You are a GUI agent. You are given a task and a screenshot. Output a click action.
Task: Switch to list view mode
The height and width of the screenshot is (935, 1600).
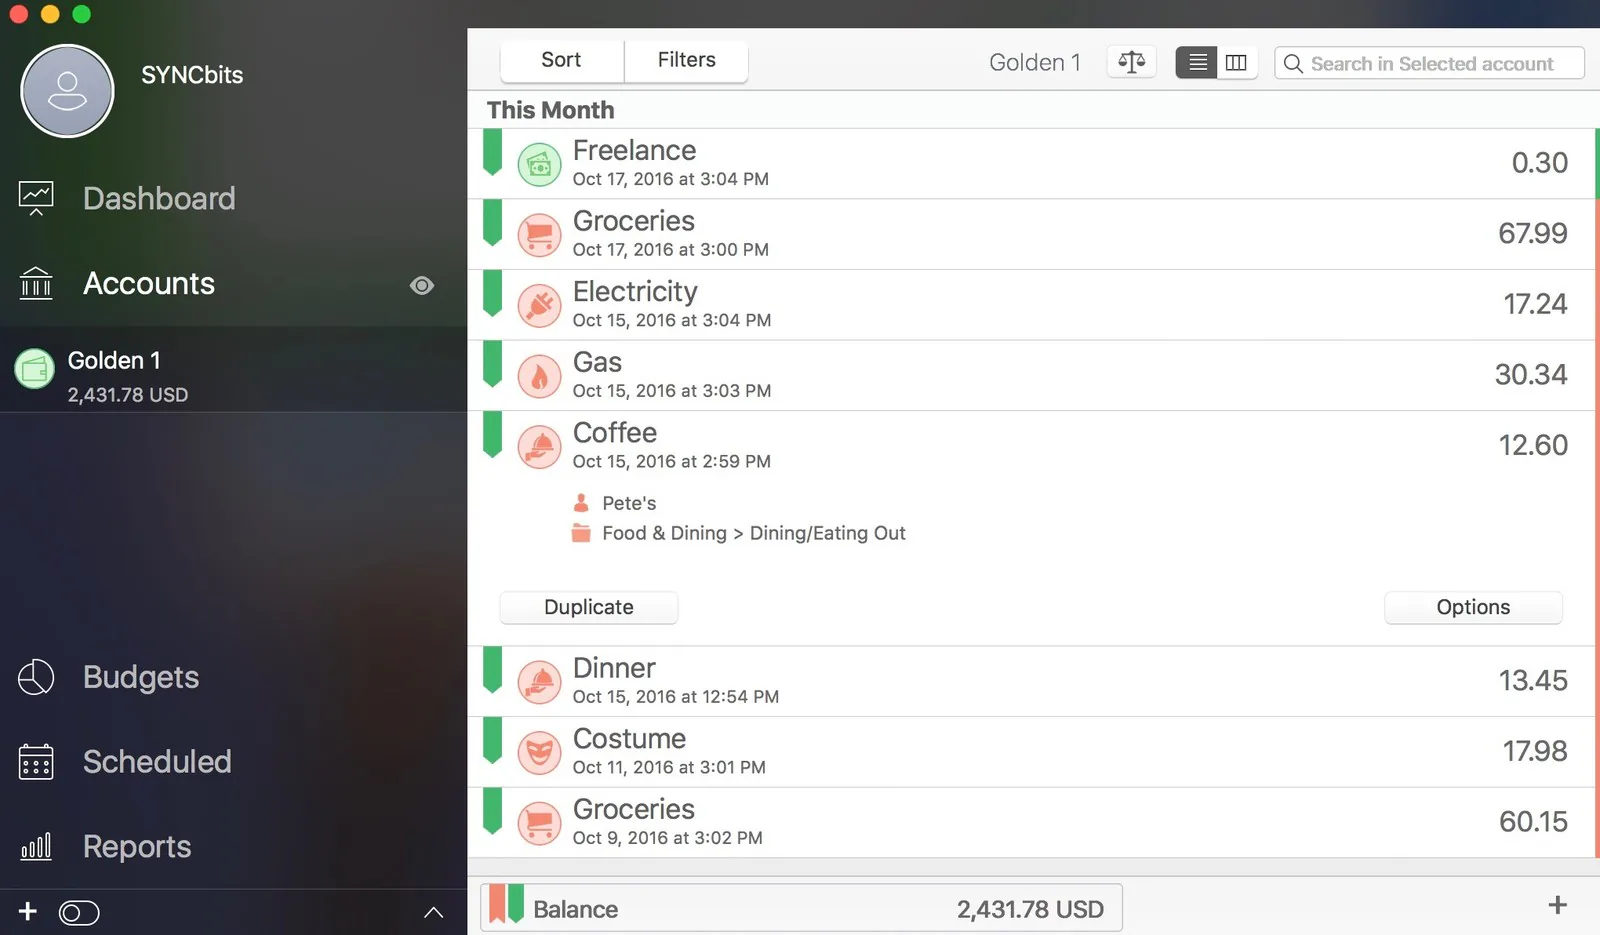coord(1197,62)
